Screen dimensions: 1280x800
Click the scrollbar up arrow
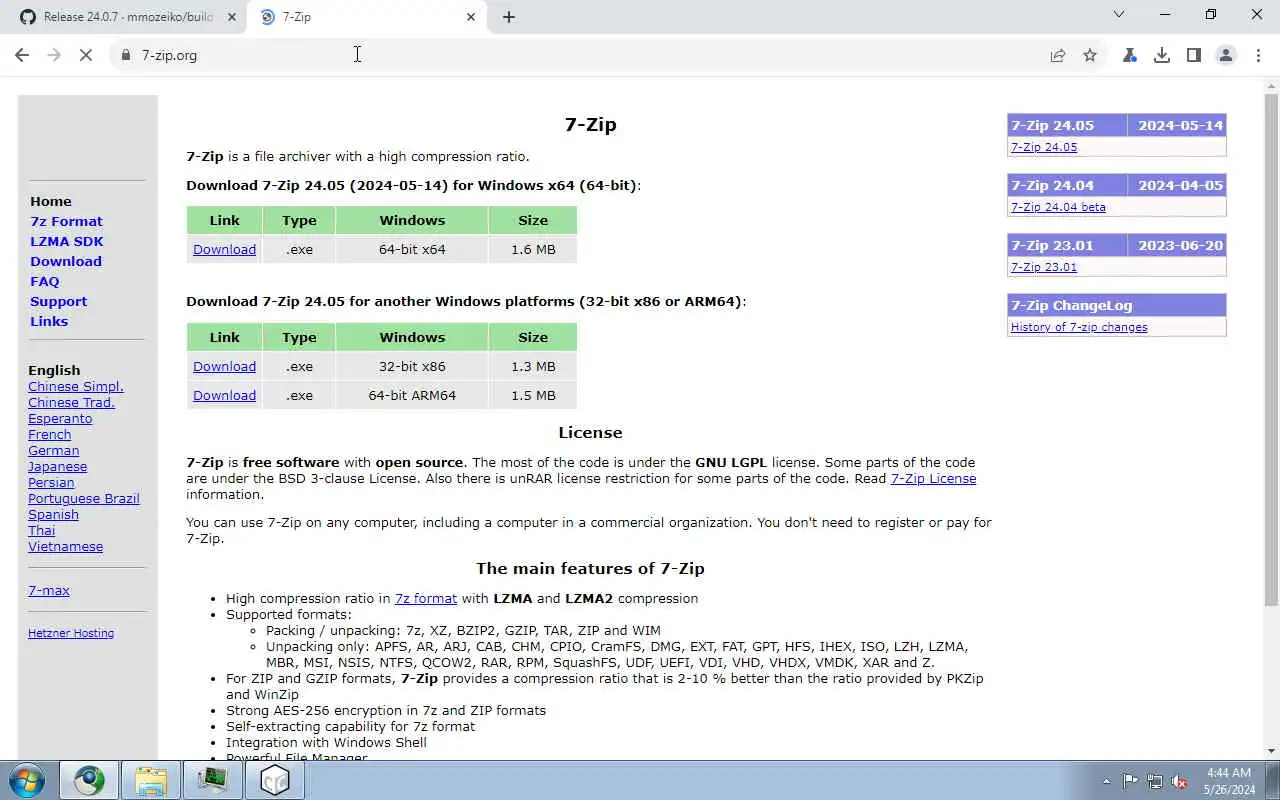coord(1271,84)
